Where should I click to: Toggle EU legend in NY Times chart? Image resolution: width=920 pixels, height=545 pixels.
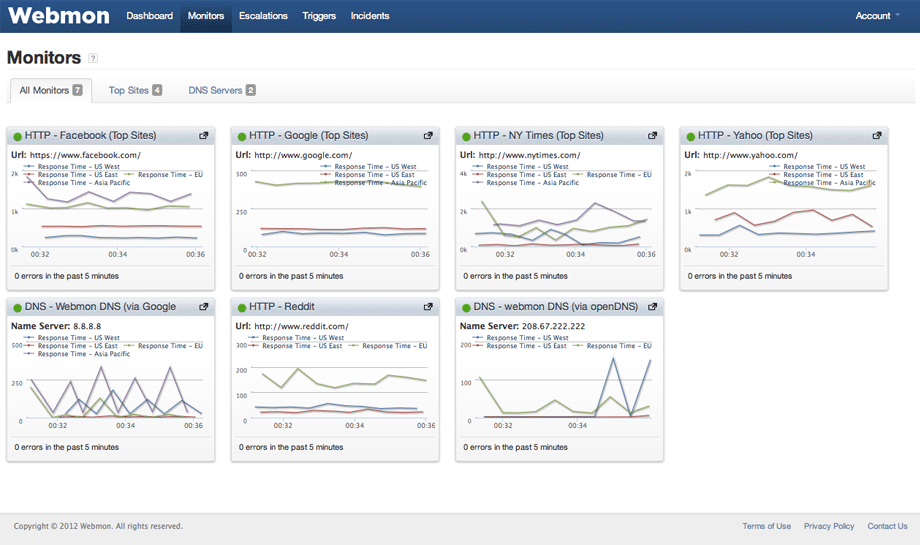click(x=612, y=175)
